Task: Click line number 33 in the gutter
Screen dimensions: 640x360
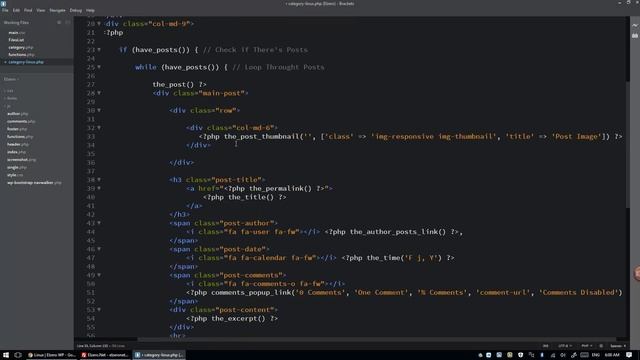Action: tap(90, 136)
